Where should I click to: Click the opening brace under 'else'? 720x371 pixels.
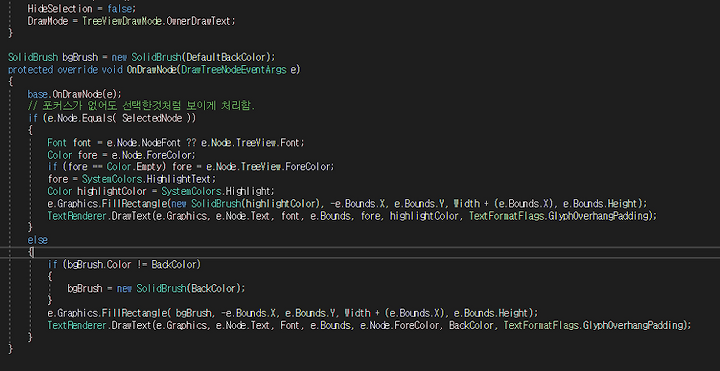[30, 252]
